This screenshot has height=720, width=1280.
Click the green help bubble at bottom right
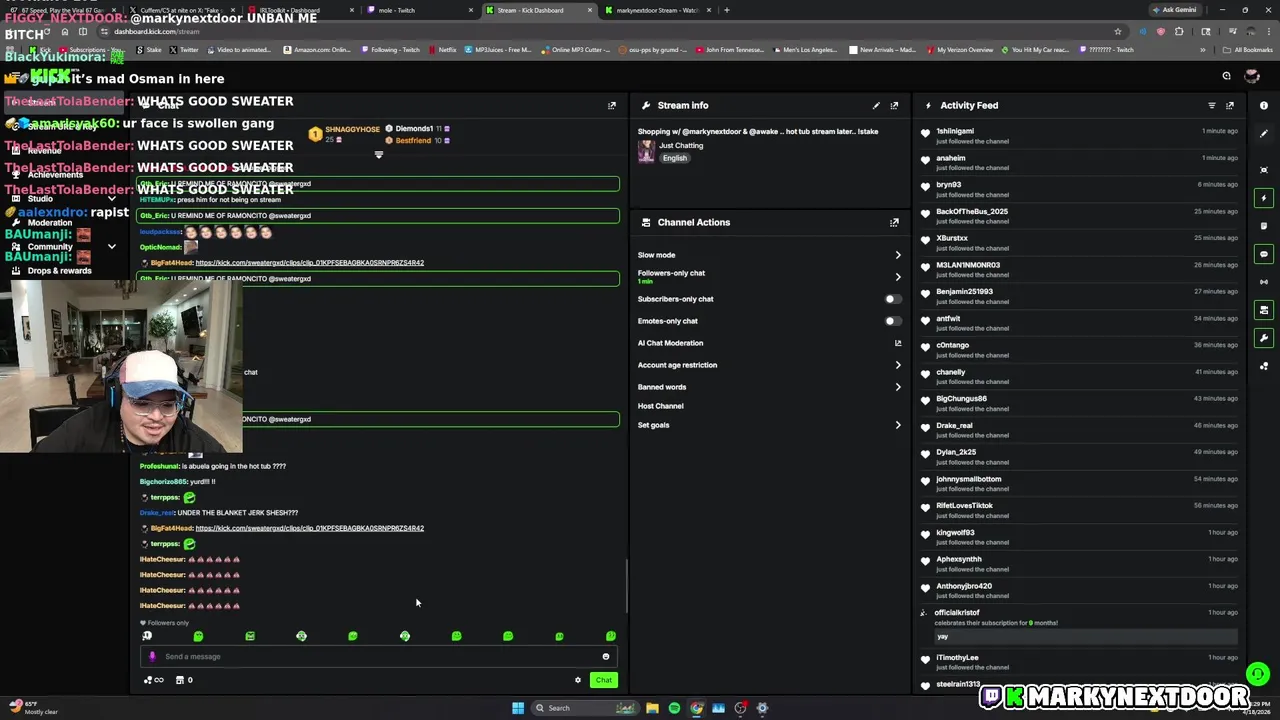click(x=1258, y=674)
